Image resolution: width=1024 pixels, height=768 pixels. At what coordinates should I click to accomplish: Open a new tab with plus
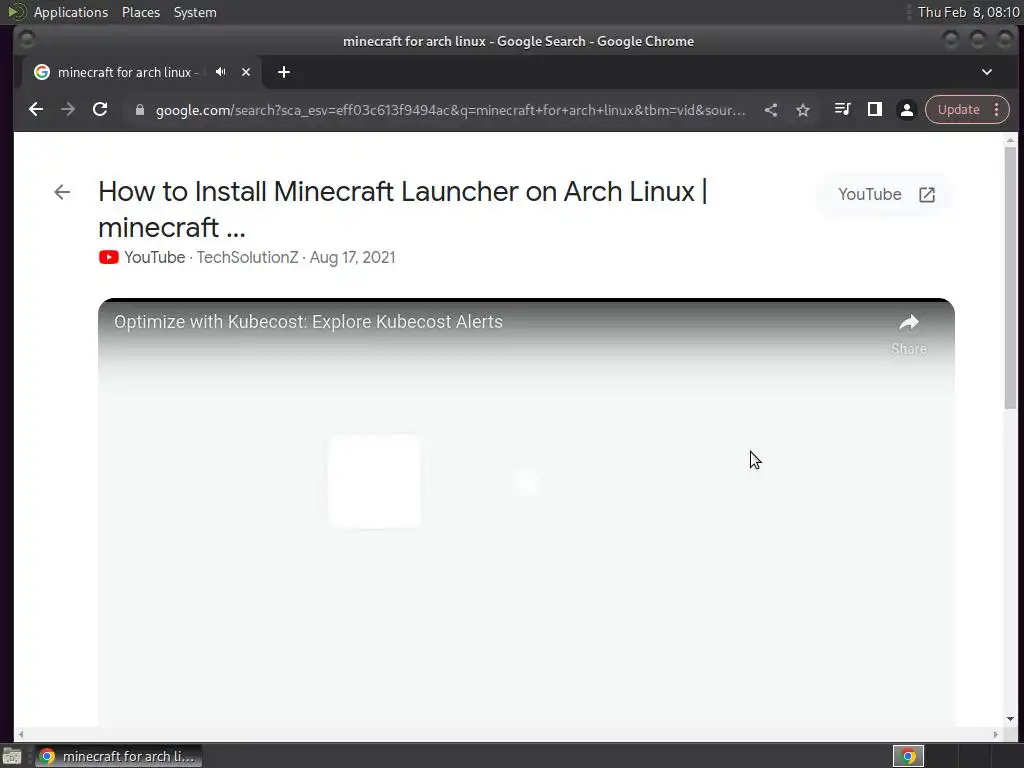[283, 72]
